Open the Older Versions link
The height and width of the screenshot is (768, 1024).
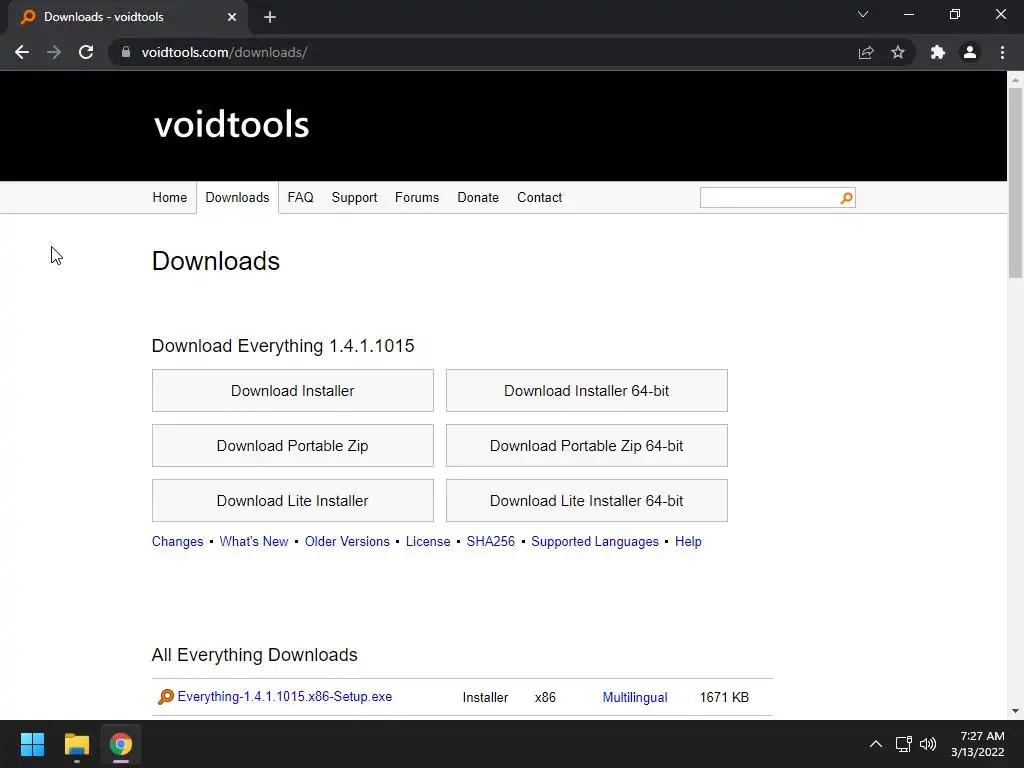pos(347,541)
